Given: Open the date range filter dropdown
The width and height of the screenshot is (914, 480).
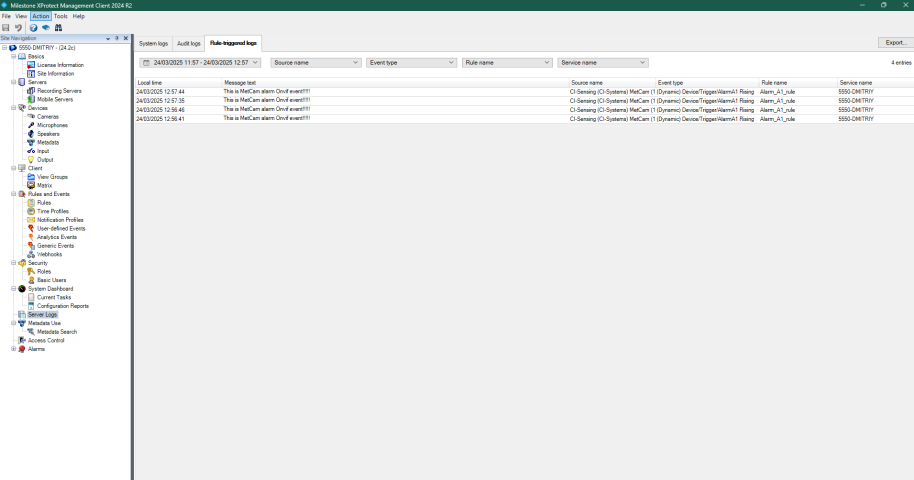Looking at the screenshot, I should pyautogui.click(x=200, y=62).
